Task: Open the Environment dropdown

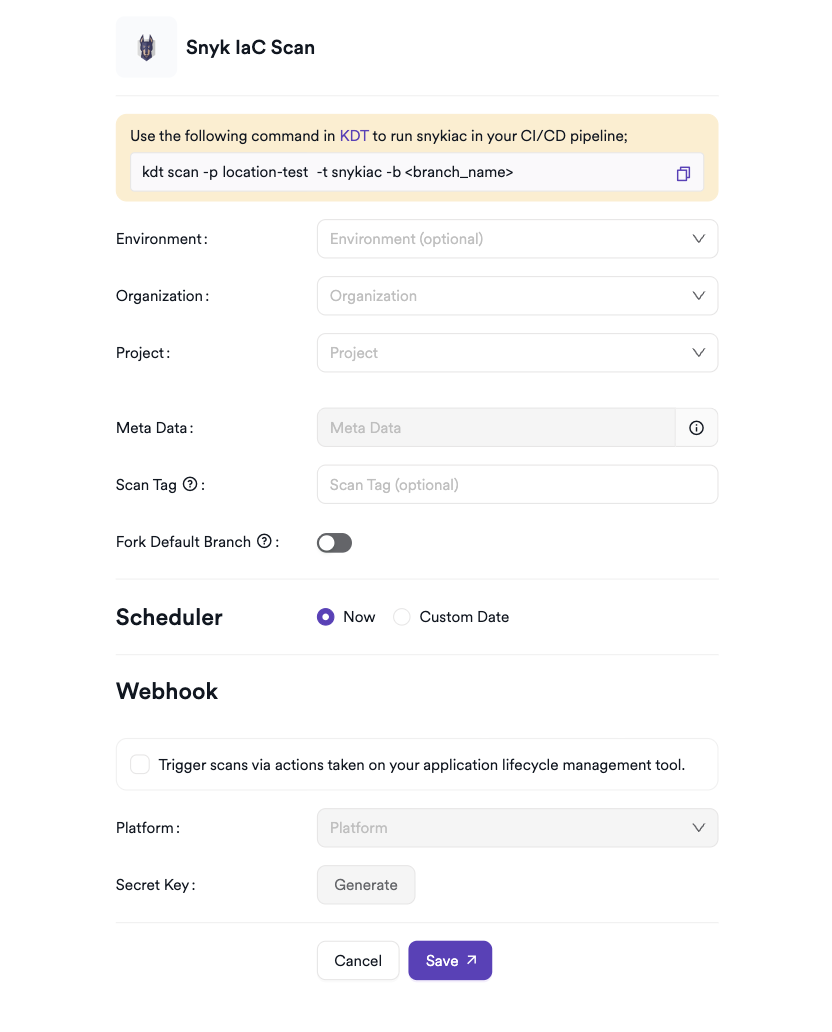Action: pyautogui.click(x=517, y=239)
